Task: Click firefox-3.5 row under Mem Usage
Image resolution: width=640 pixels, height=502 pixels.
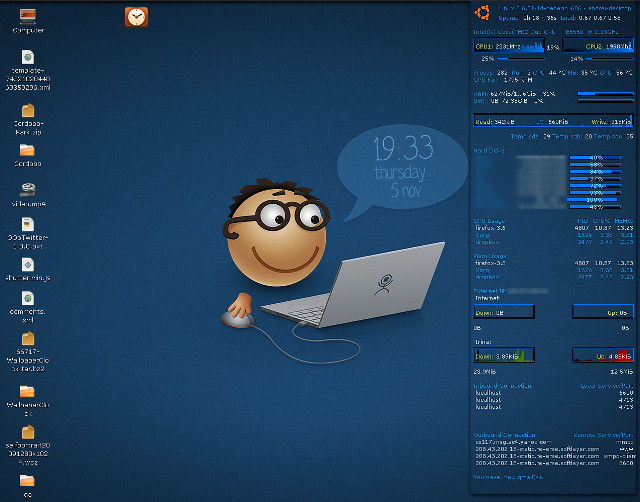Action: (x=553, y=263)
